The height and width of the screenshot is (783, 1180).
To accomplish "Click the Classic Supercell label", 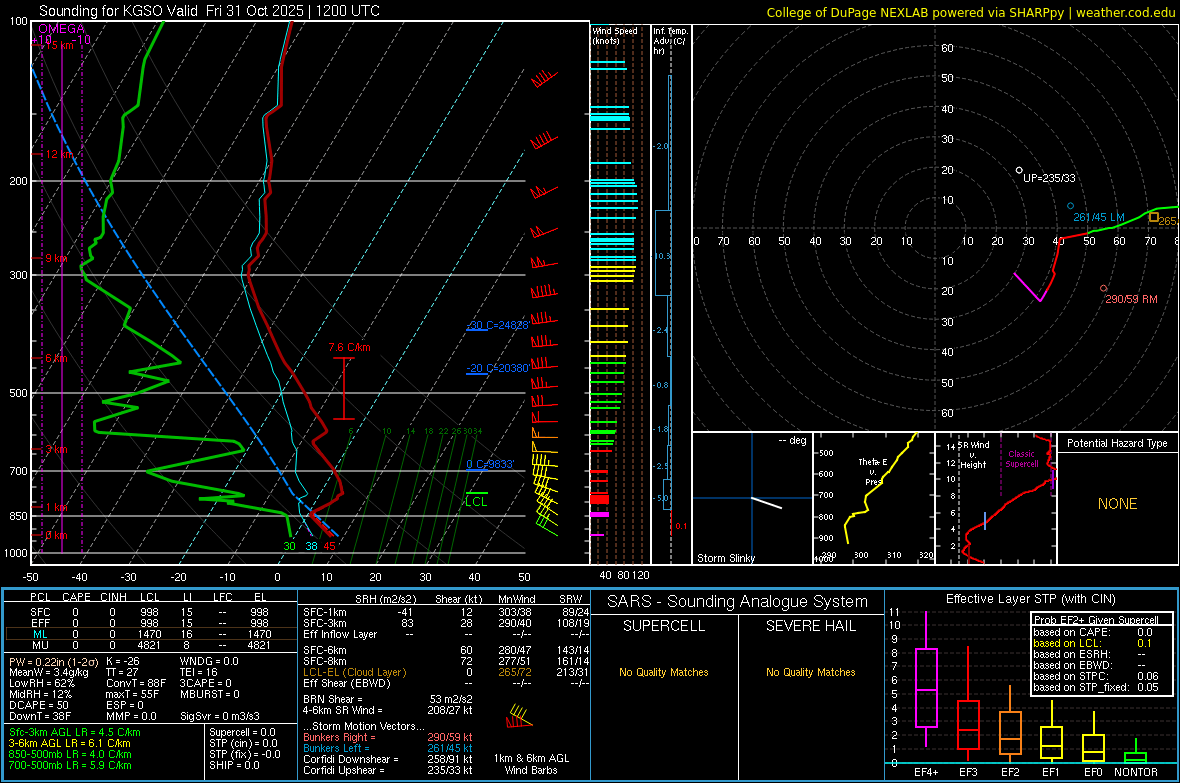I will point(1022,459).
